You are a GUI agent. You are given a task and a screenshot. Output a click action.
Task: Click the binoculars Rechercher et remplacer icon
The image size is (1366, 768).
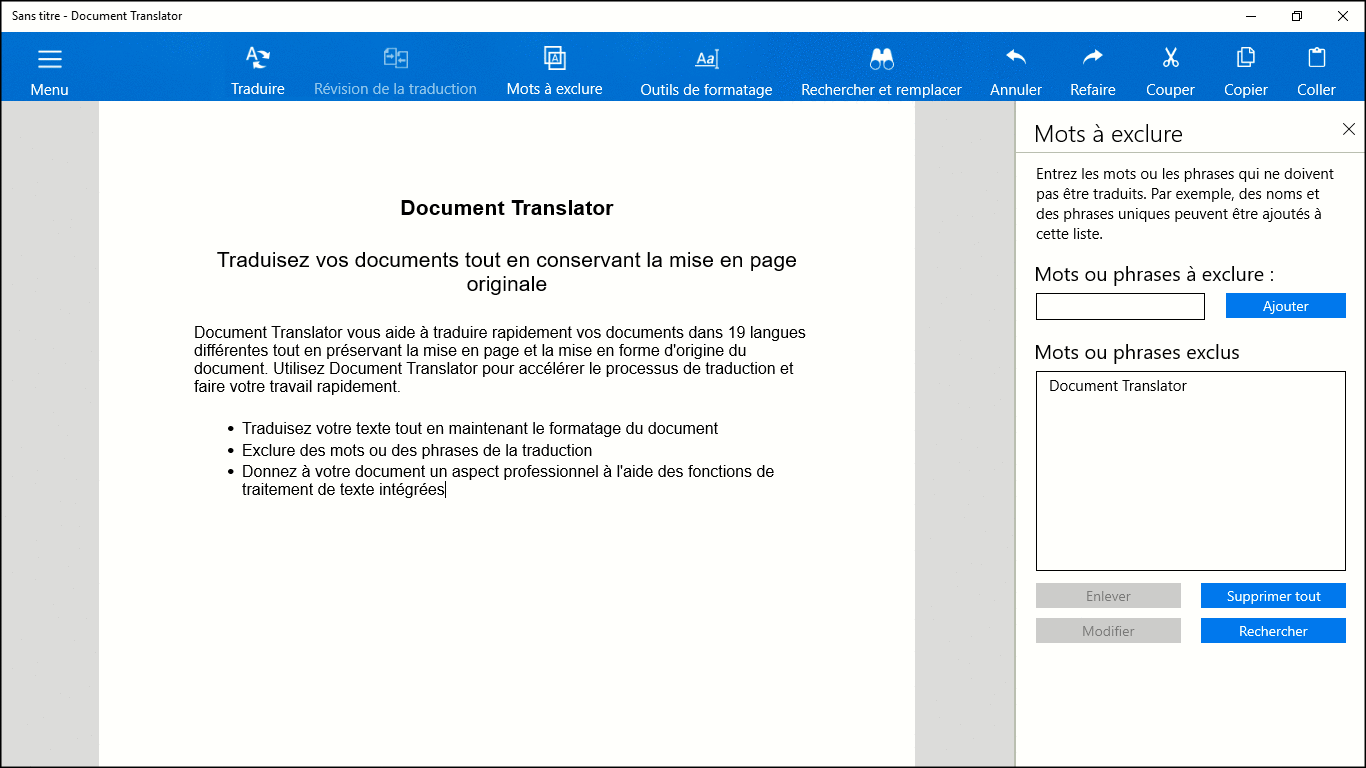[x=881, y=59]
